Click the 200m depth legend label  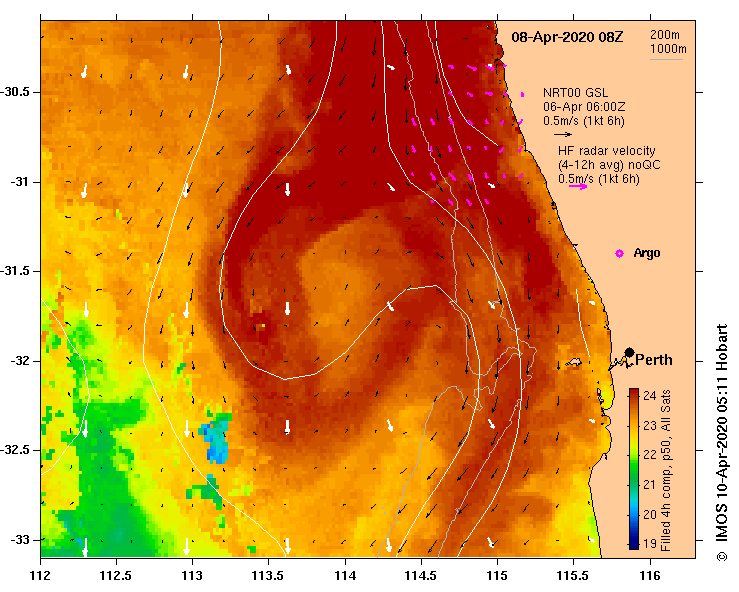coord(665,35)
